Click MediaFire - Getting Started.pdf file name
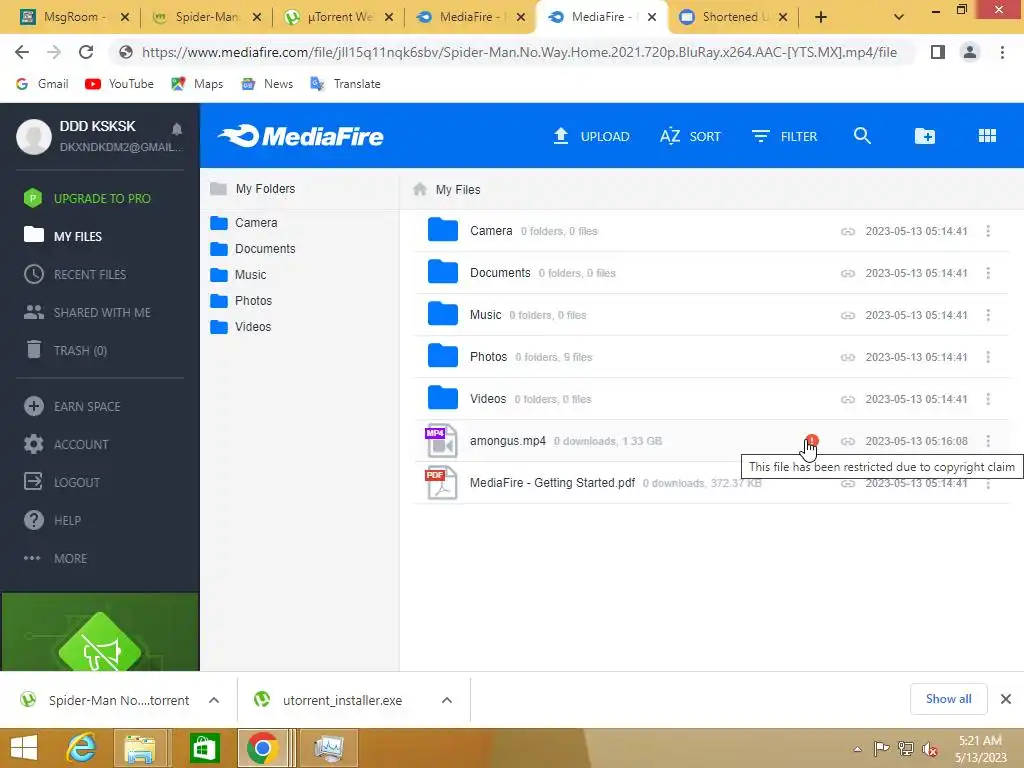Image resolution: width=1024 pixels, height=768 pixels. (x=552, y=483)
